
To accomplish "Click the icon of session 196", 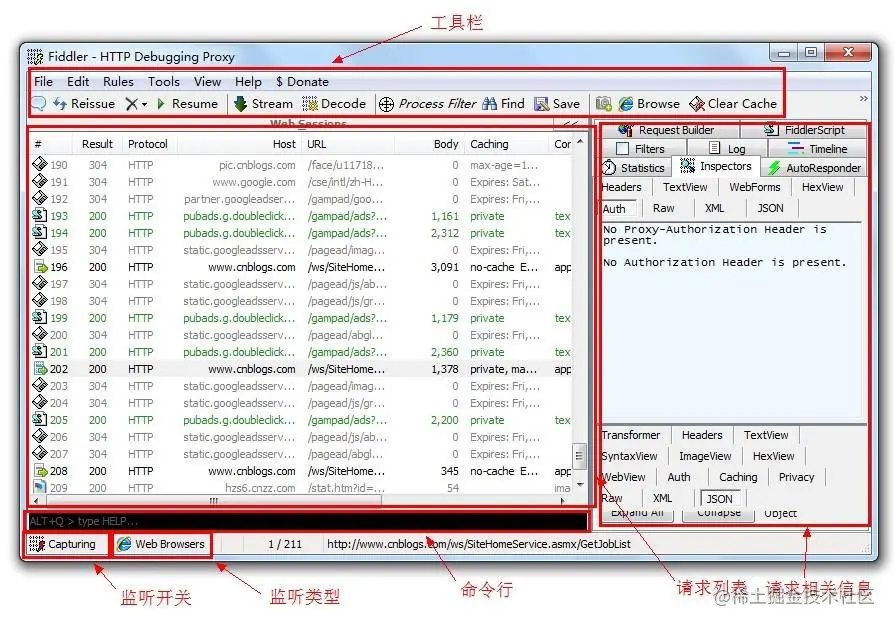I will coord(40,267).
